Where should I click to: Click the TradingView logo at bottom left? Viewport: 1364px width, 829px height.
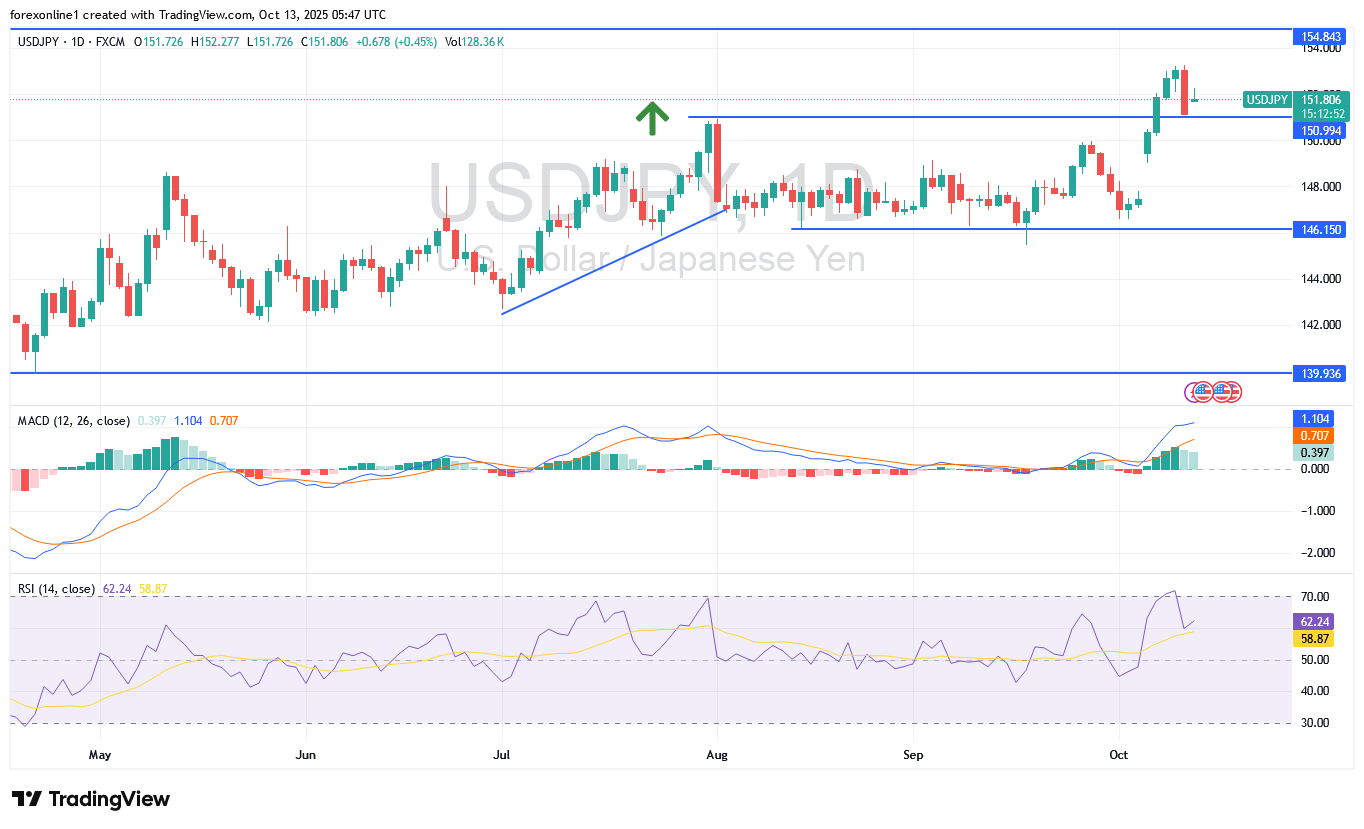coord(91,799)
